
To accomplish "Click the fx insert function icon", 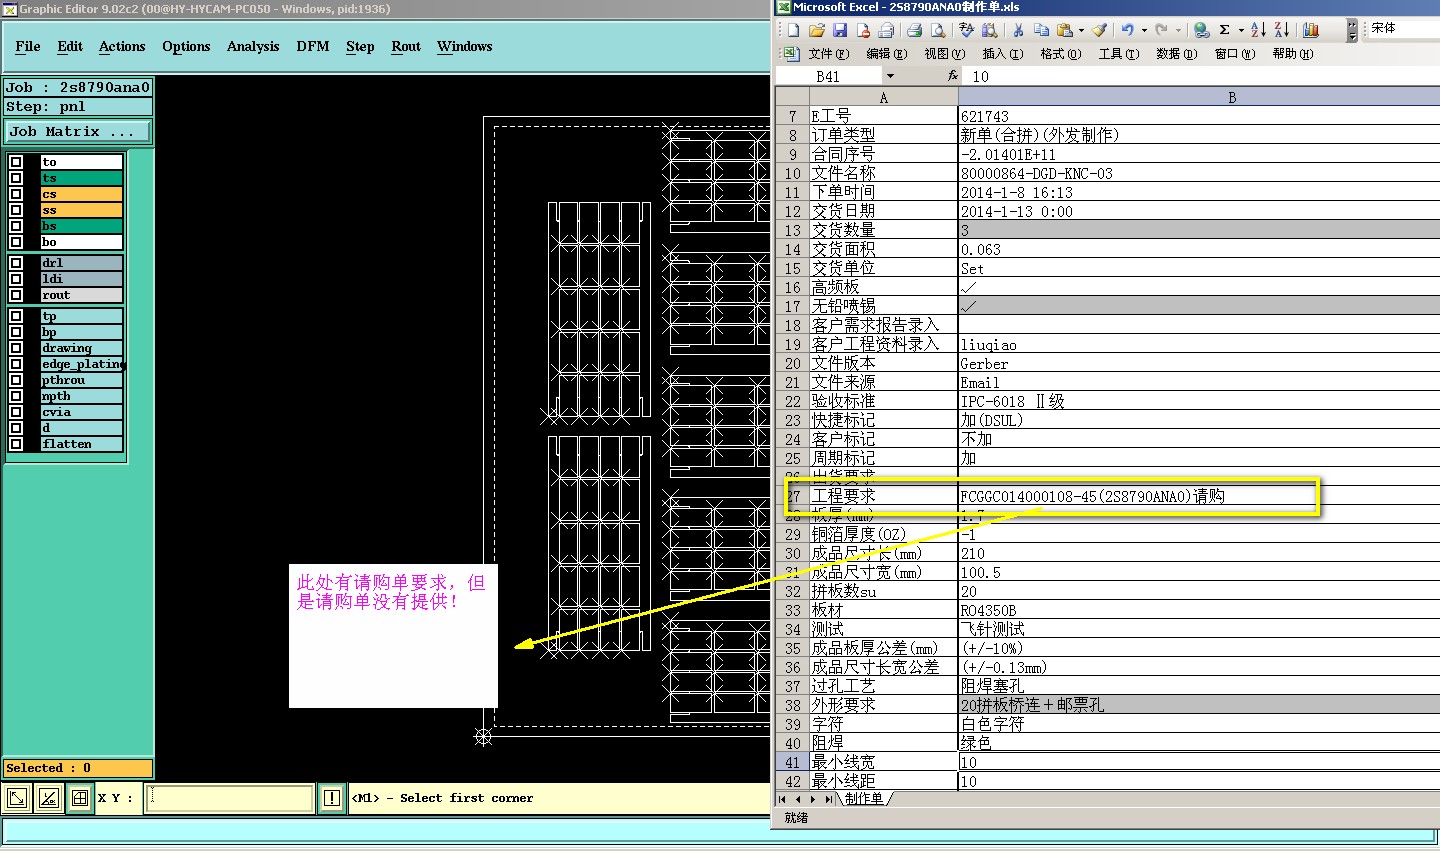I will point(952,76).
